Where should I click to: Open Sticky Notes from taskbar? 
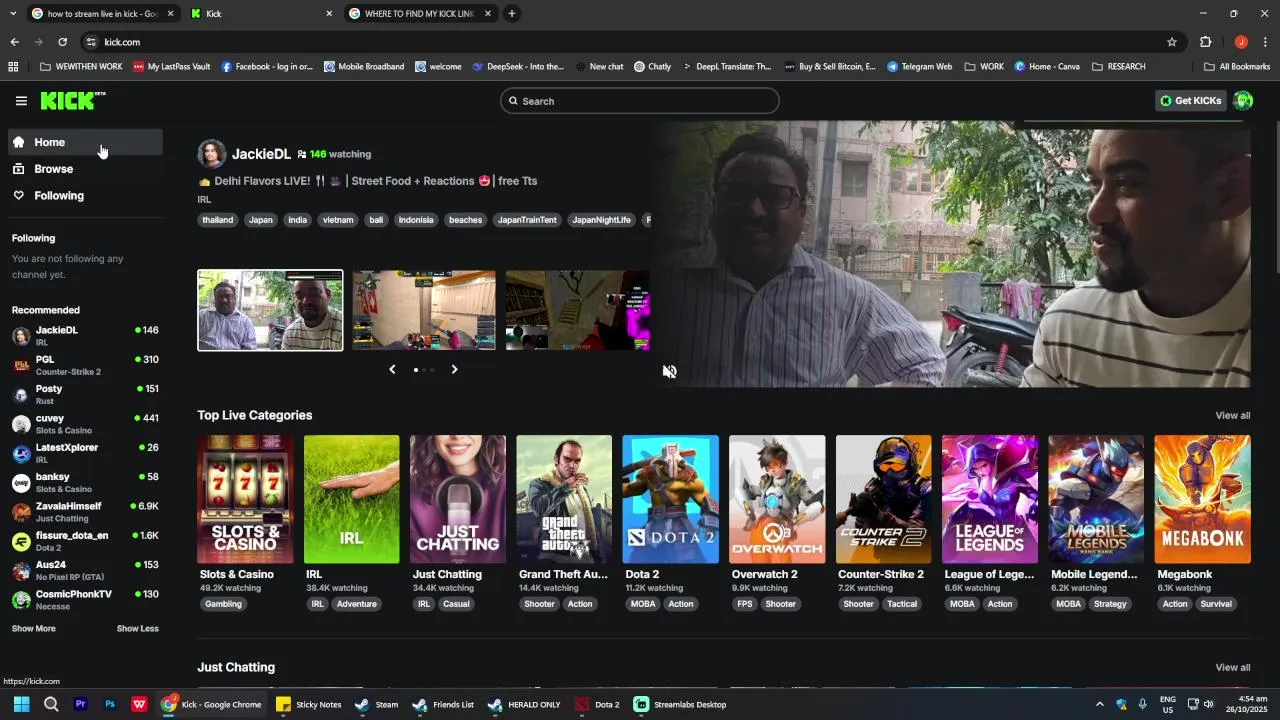(309, 704)
